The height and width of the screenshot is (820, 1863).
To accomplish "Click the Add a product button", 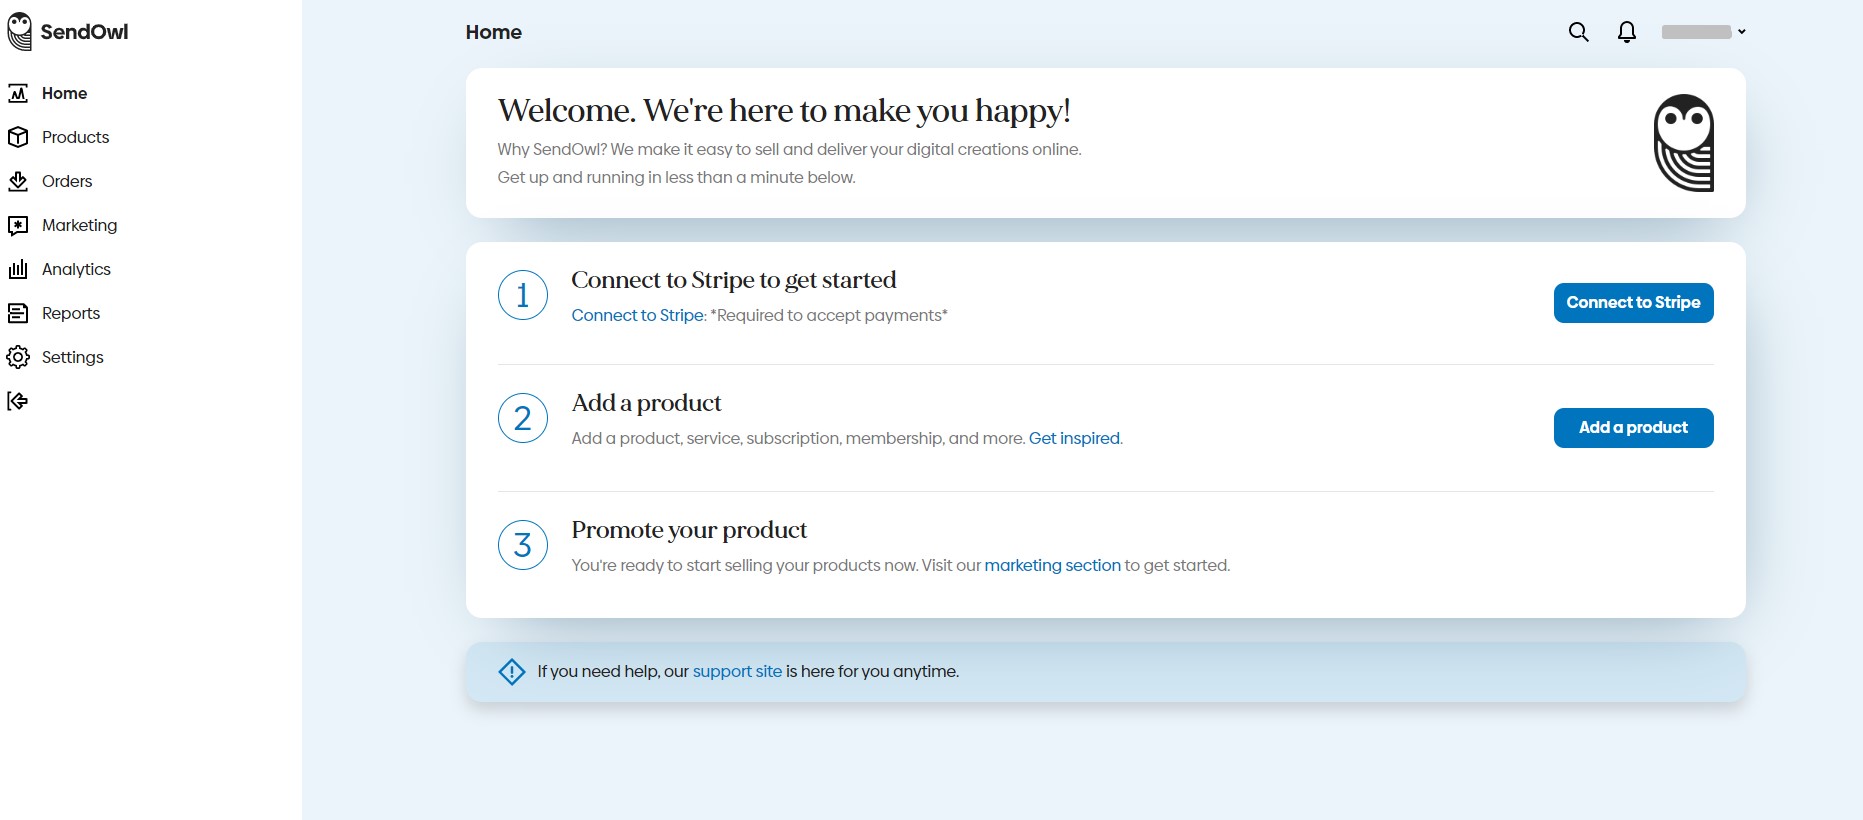I will pos(1633,428).
